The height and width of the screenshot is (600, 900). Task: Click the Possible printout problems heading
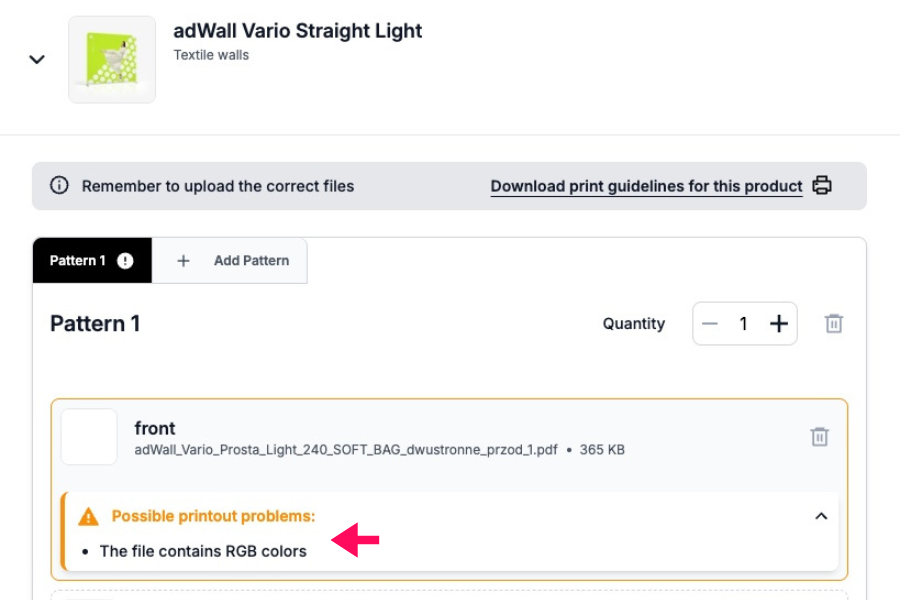[x=213, y=516]
